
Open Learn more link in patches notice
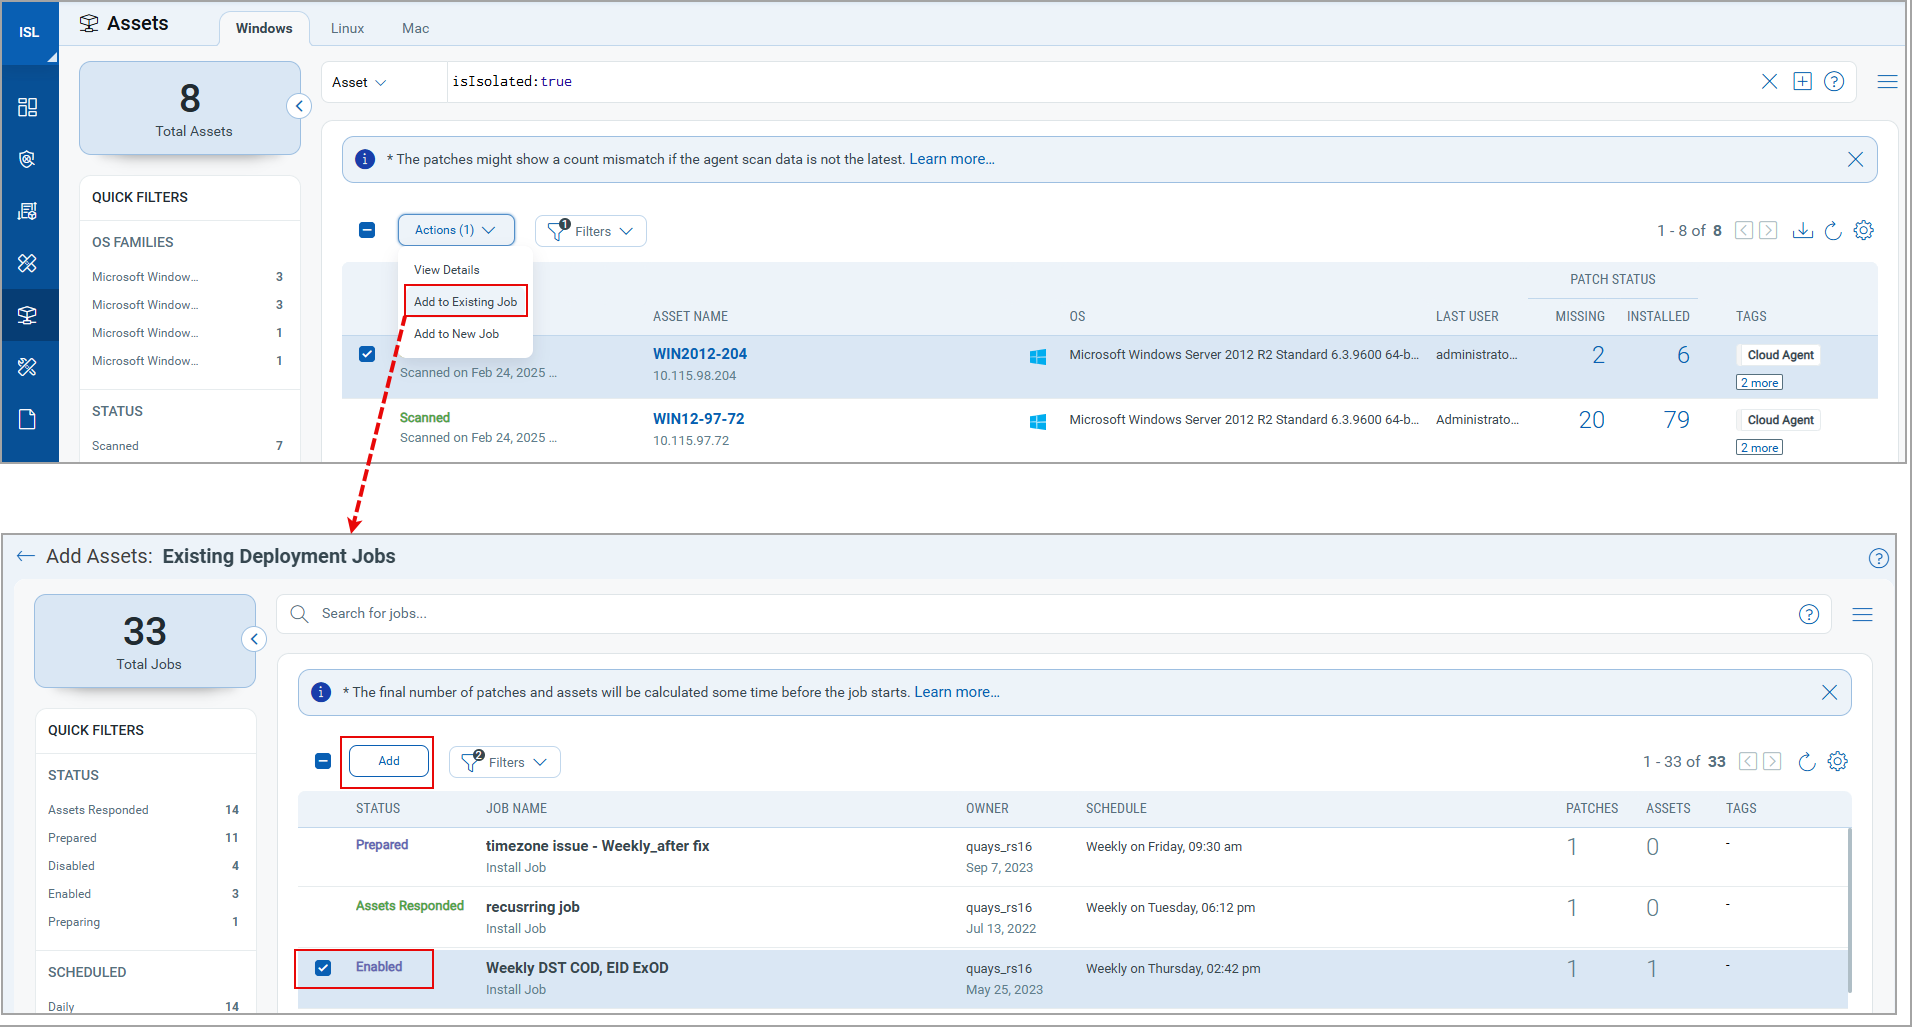(952, 159)
